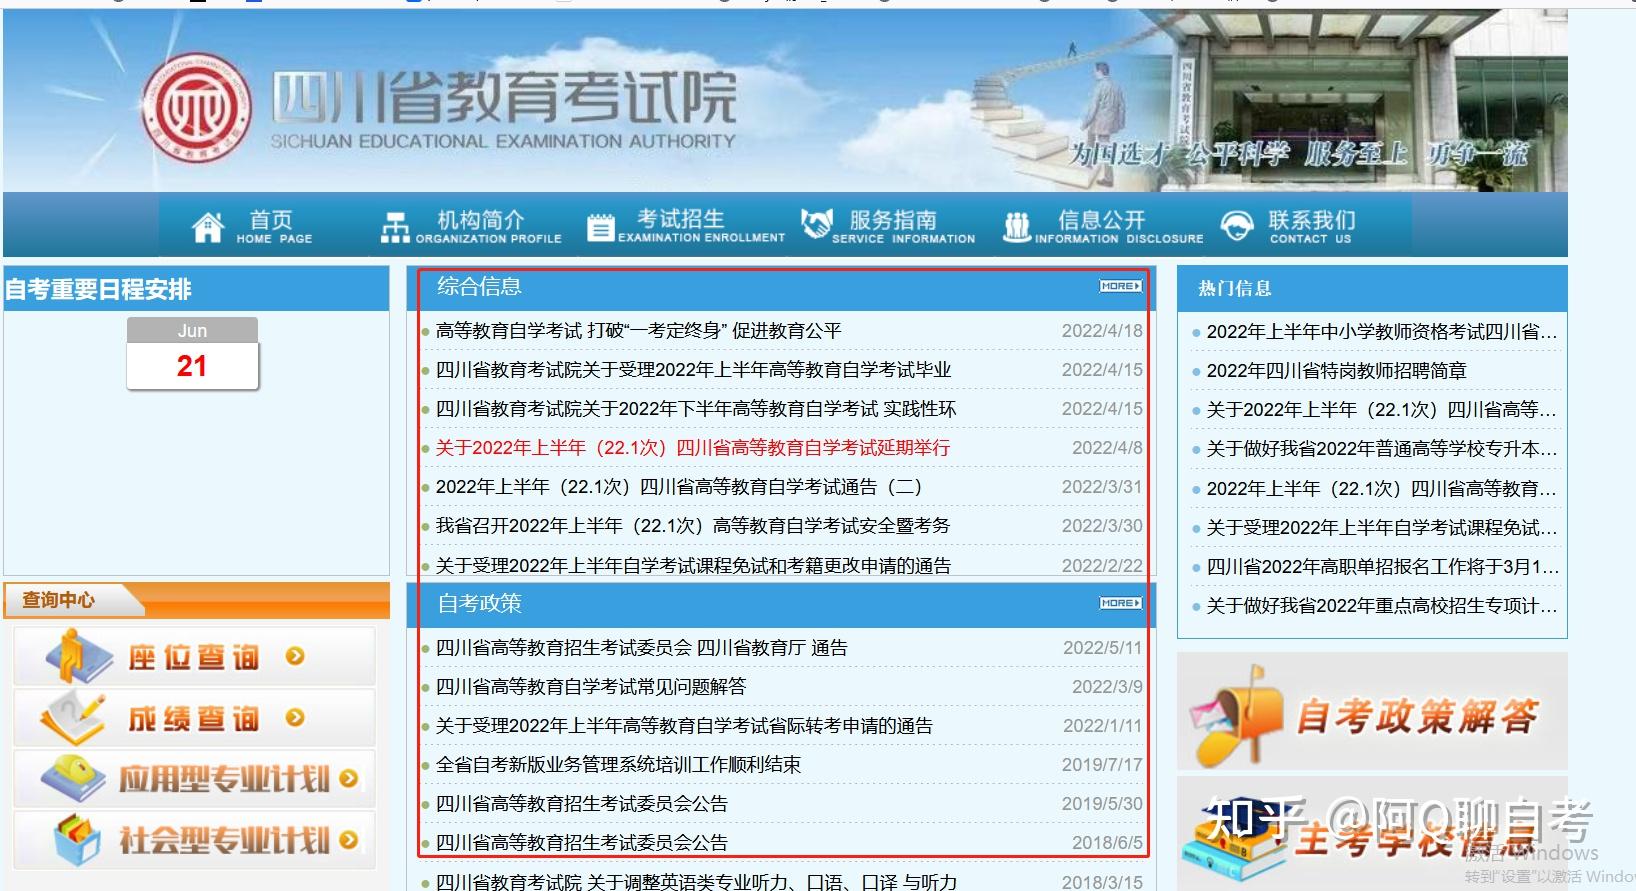
Task: Open the red 延期举行 exam postponement notice
Action: click(x=693, y=448)
